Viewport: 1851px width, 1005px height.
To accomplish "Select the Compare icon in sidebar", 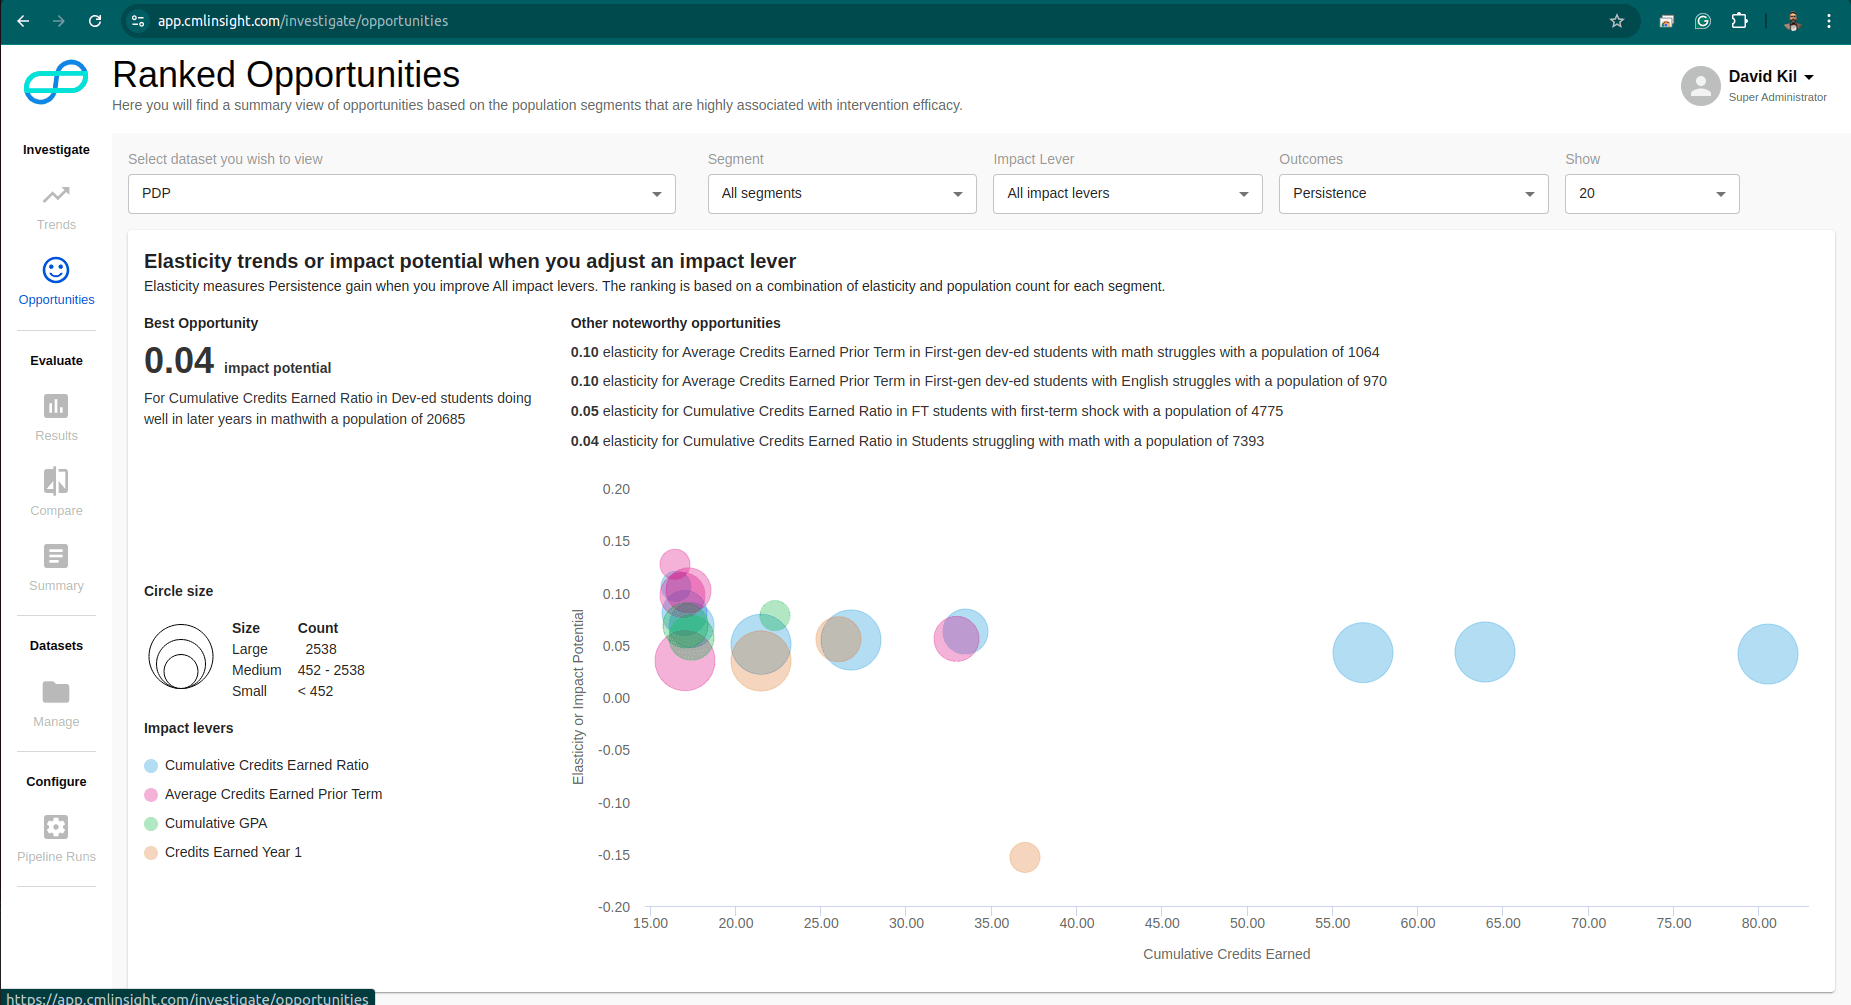I will click(x=55, y=481).
